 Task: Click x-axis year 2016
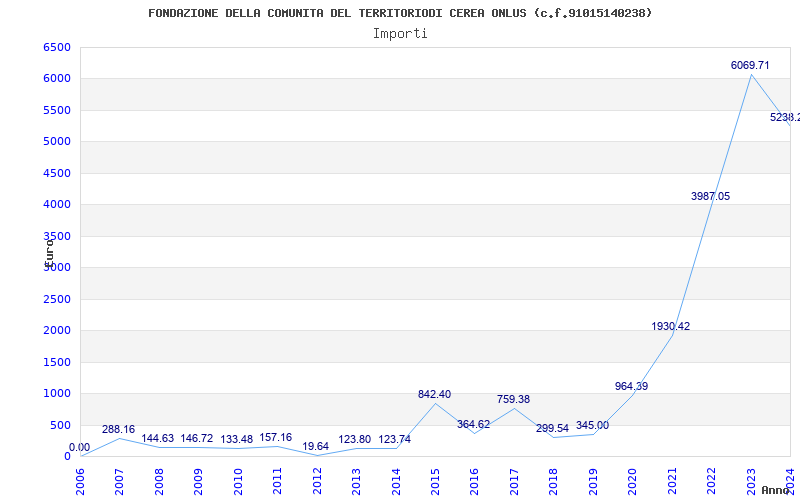tap(474, 482)
